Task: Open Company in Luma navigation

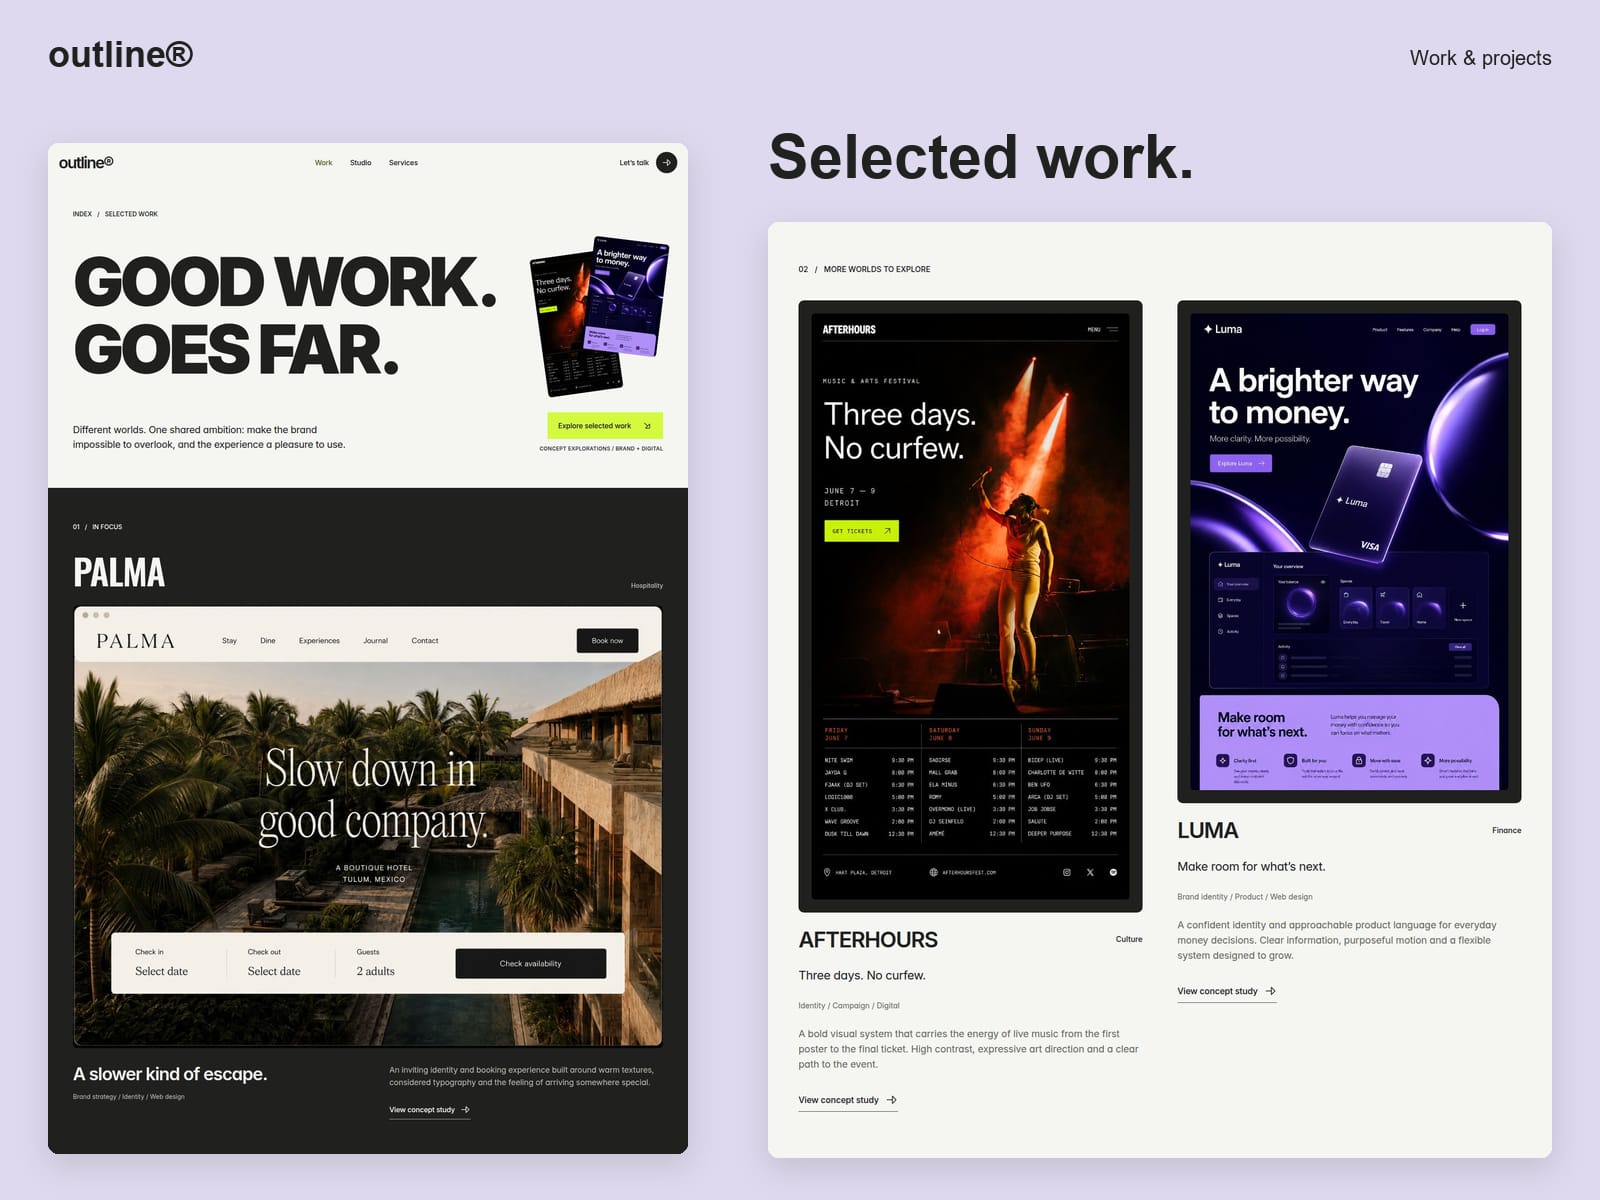Action: [1432, 329]
